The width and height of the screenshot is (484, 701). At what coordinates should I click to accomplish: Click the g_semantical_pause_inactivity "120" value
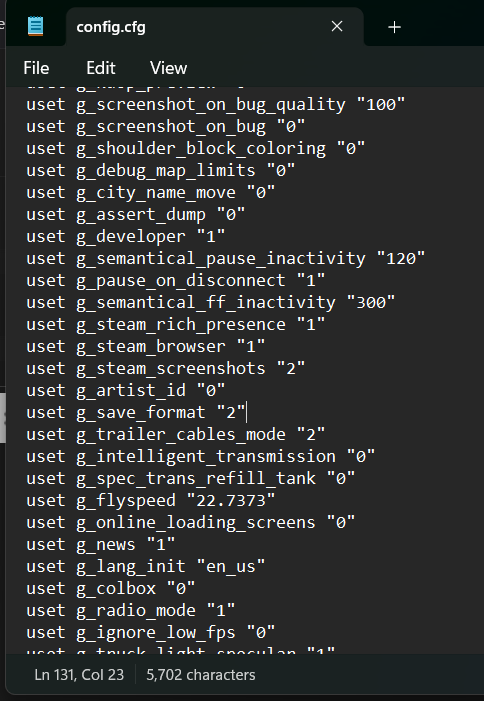(400, 258)
